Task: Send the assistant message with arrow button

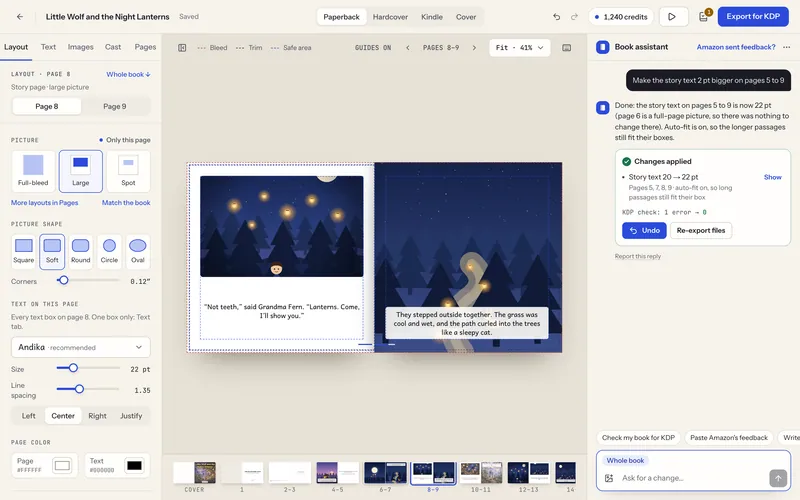Action: pyautogui.click(x=778, y=478)
